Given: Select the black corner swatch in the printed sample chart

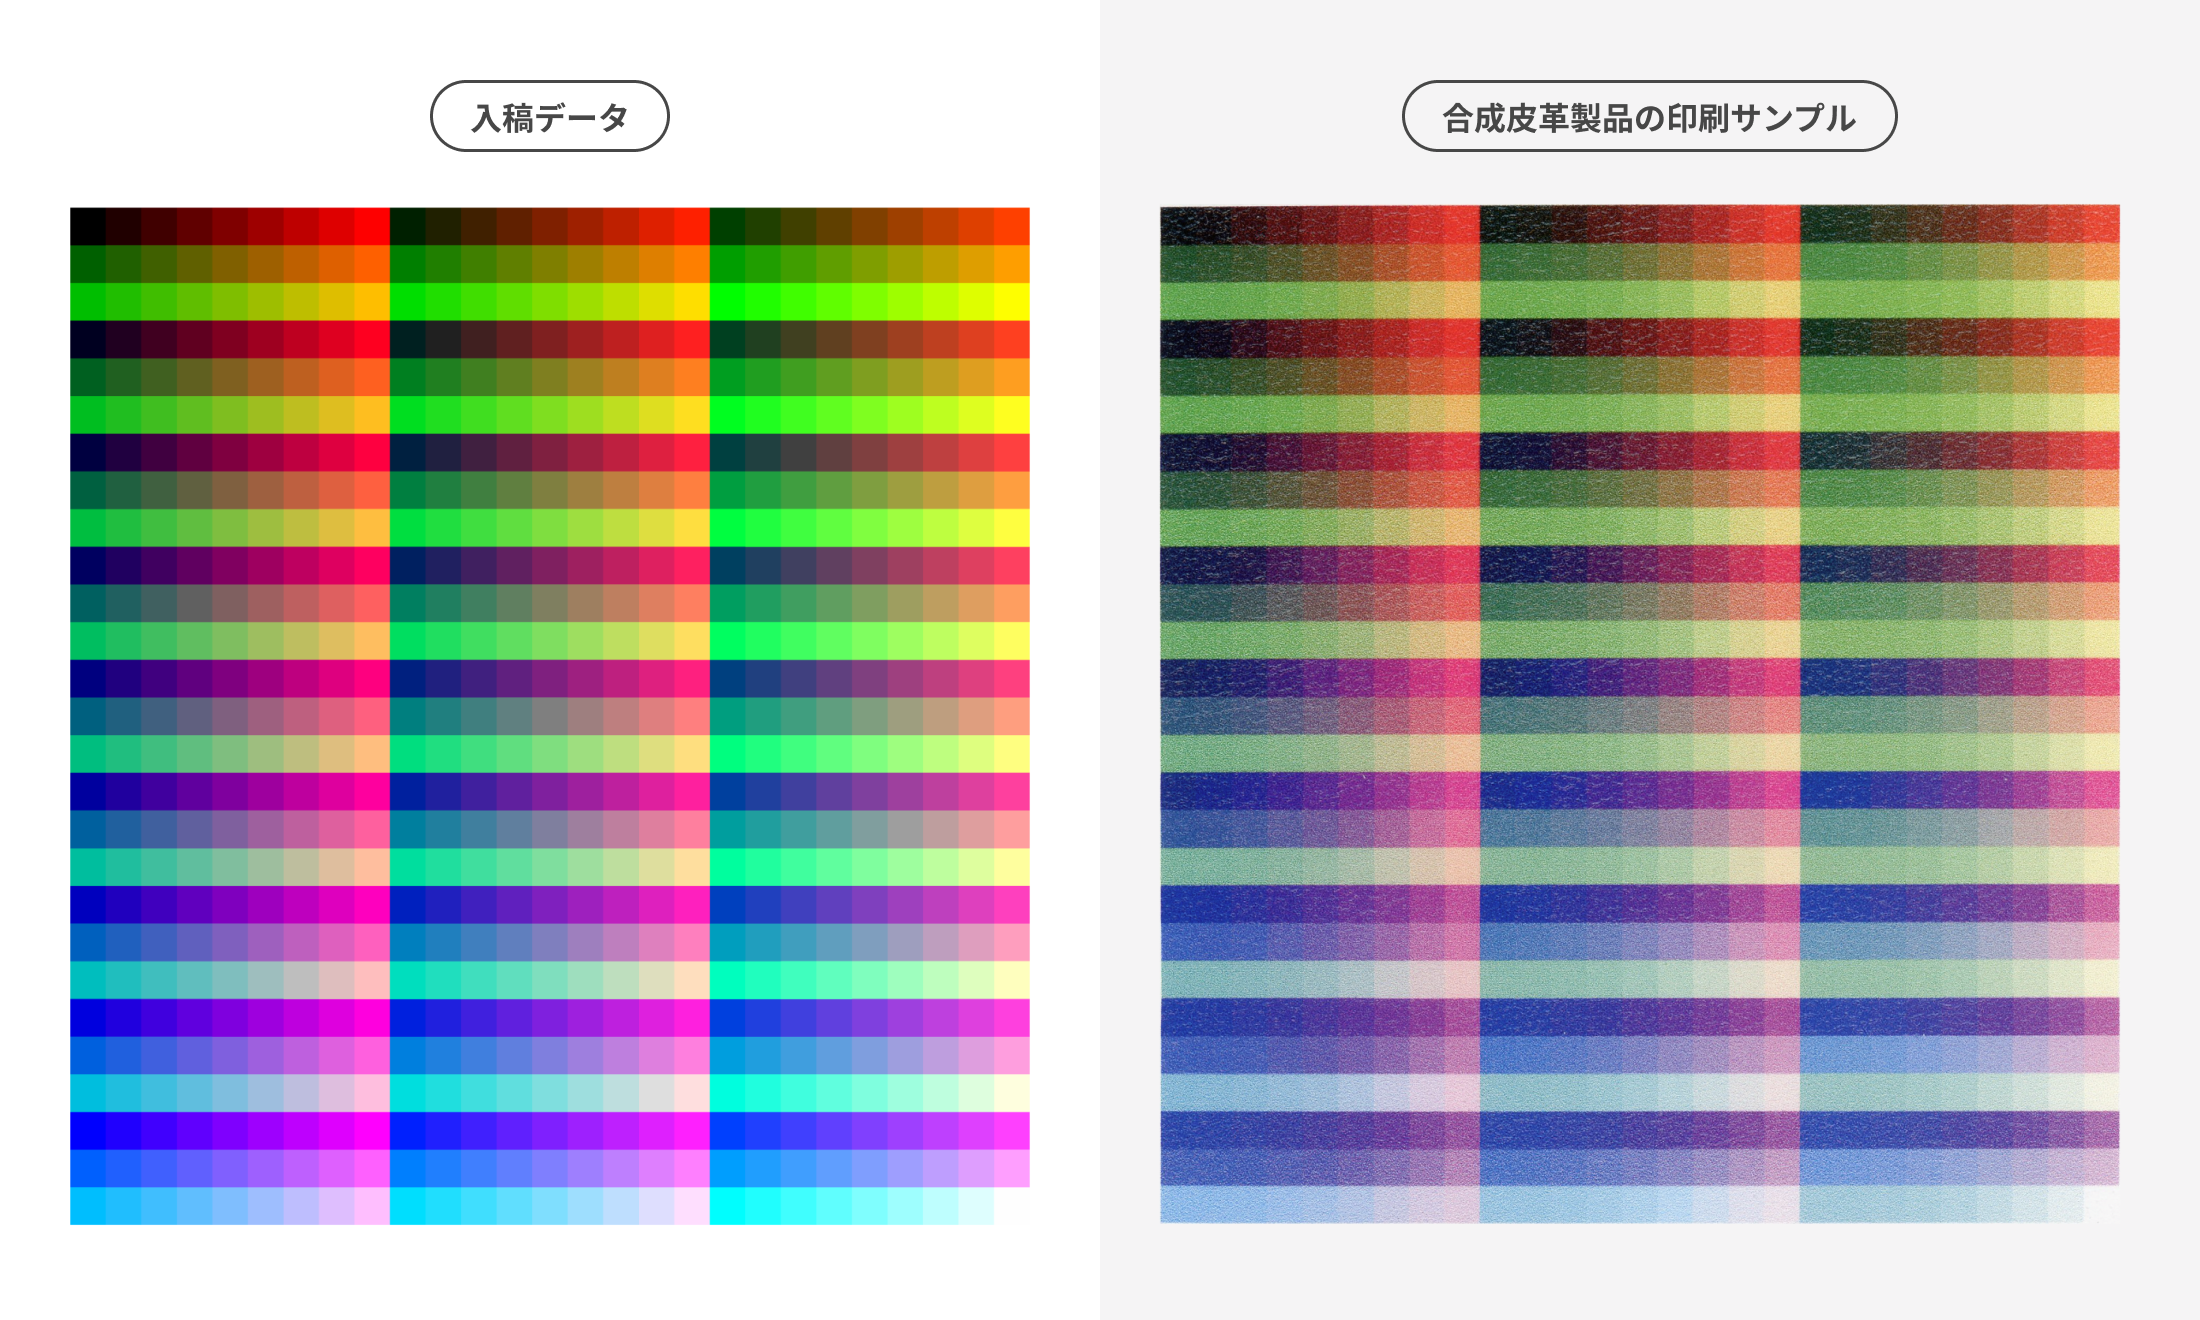Looking at the screenshot, I should tap(1178, 225).
